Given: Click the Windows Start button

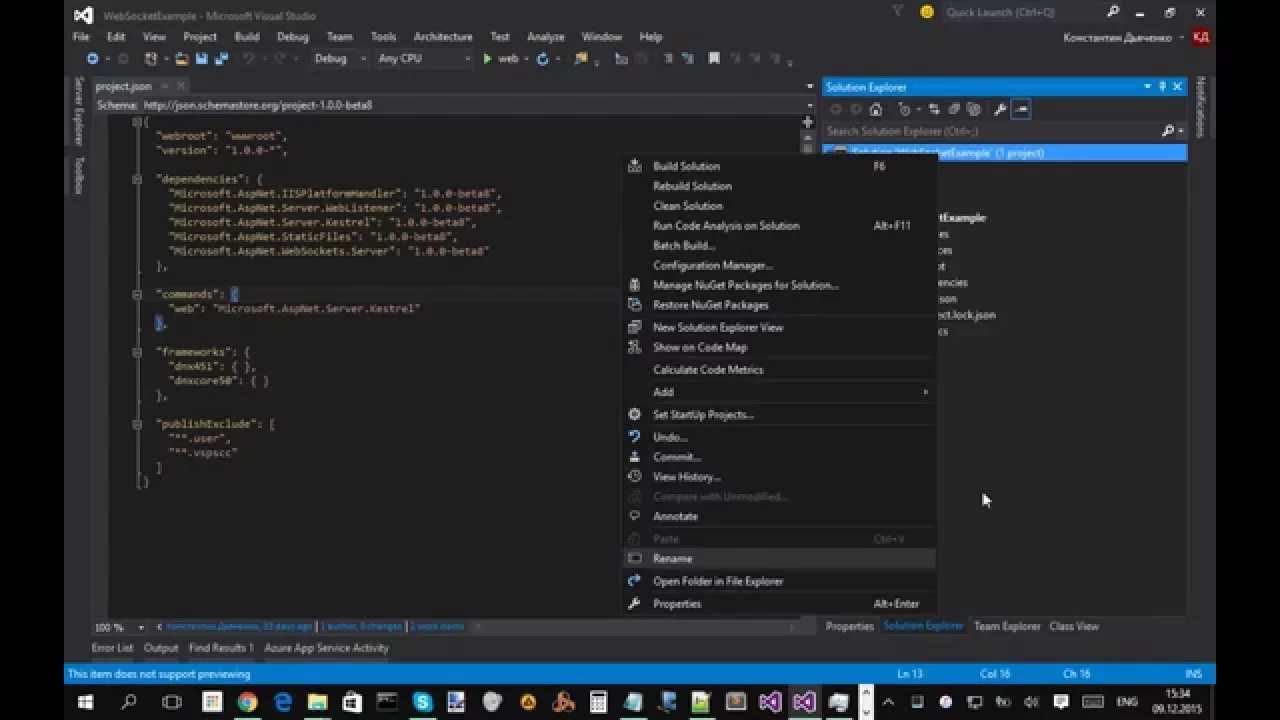Looking at the screenshot, I should coord(85,702).
